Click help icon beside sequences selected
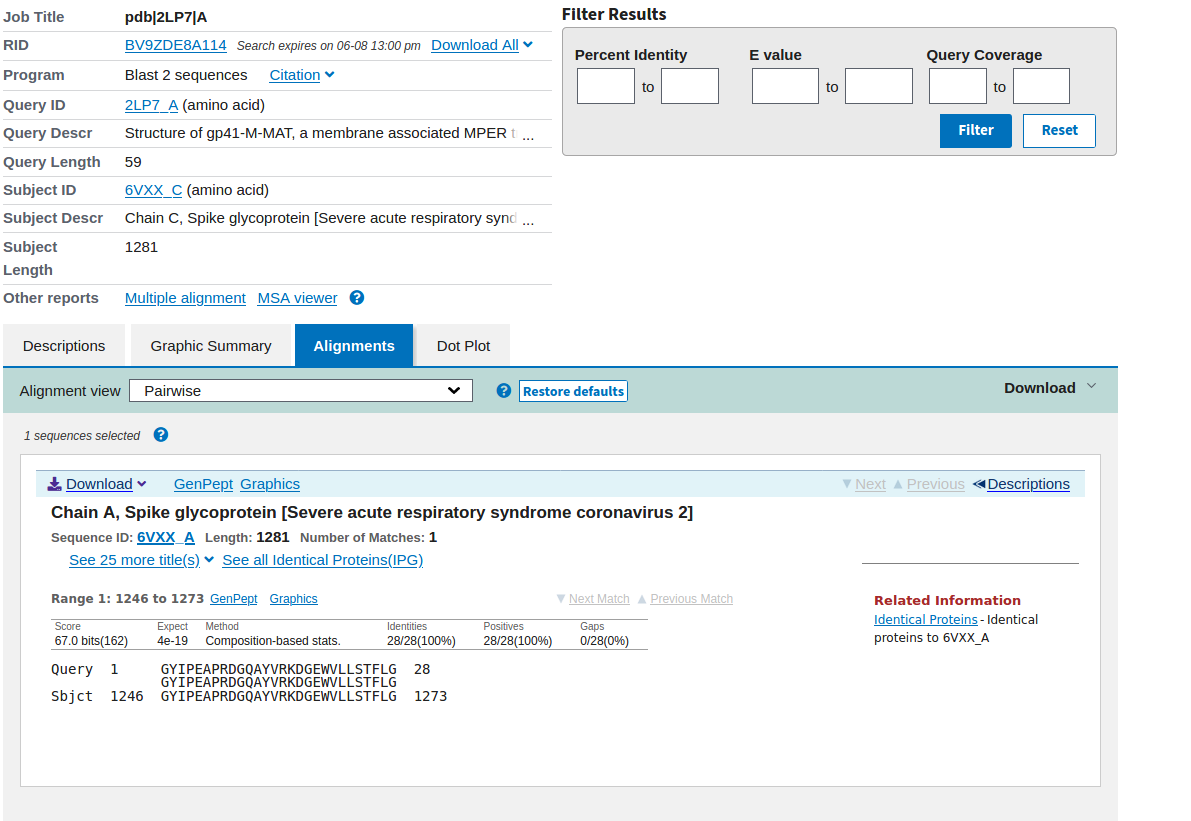This screenshot has height=821, width=1191. (160, 434)
